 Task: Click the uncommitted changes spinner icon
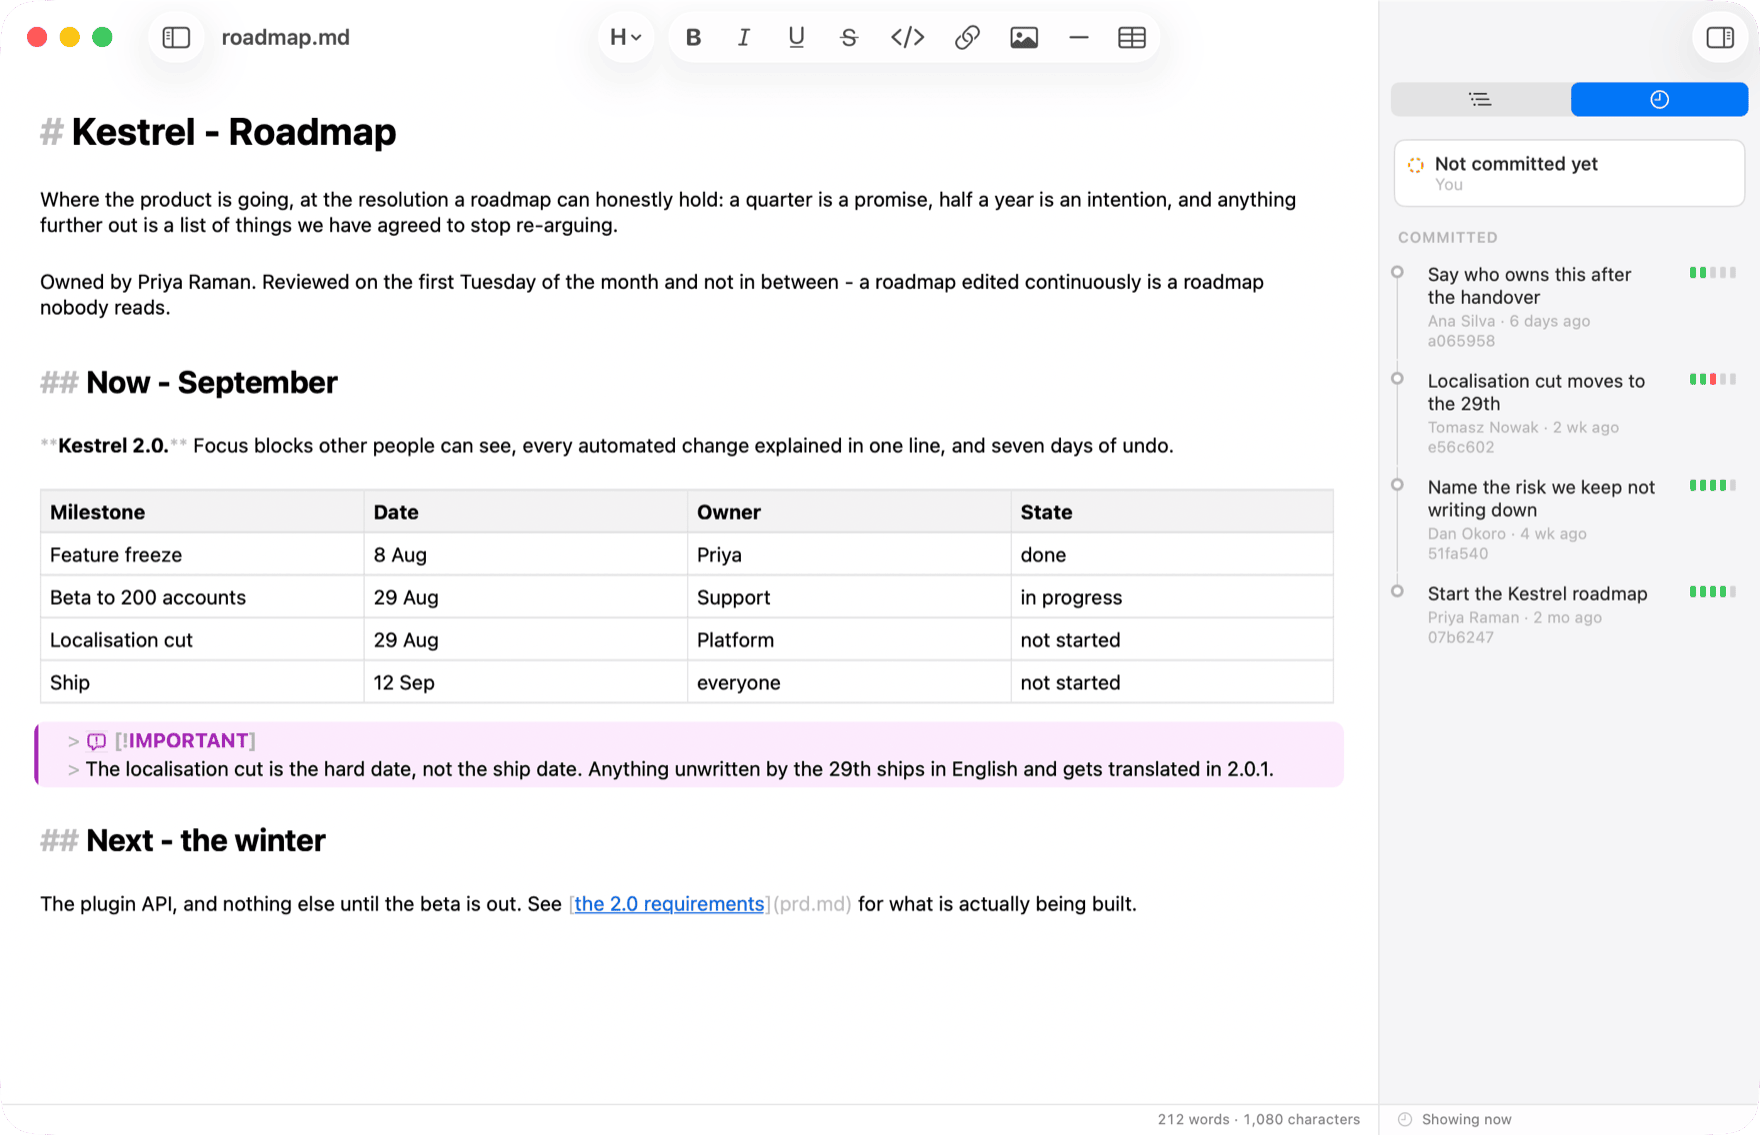[1416, 165]
